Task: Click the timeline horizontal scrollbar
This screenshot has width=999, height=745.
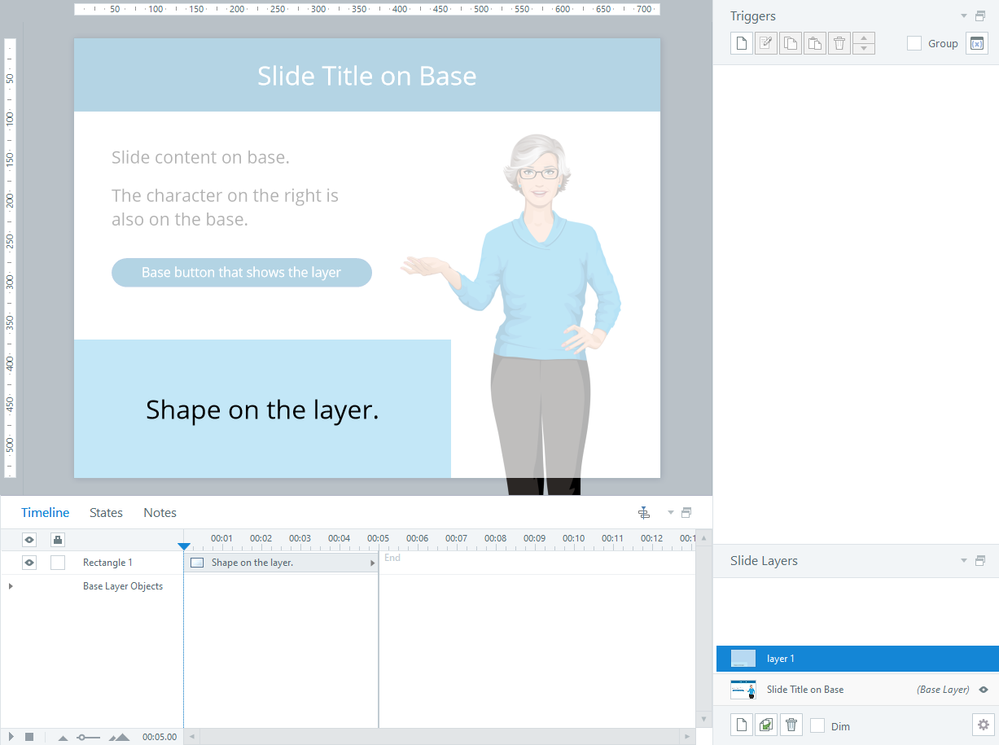Action: 439,737
